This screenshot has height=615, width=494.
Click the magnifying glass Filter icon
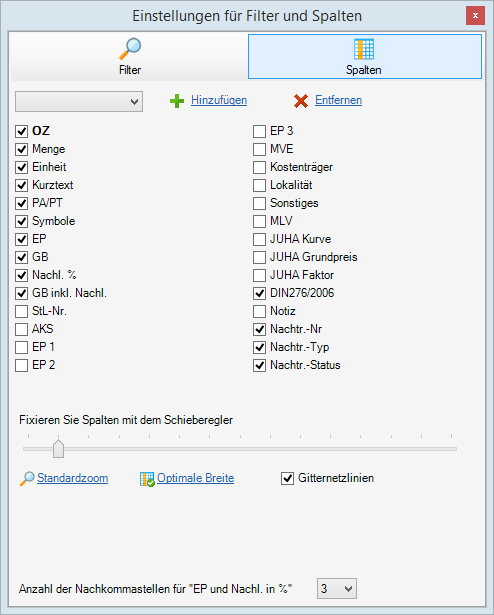click(x=130, y=48)
